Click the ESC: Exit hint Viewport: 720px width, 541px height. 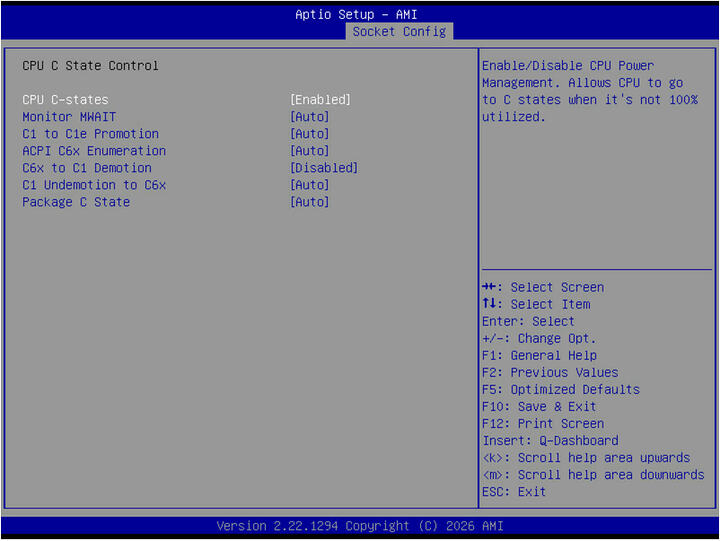click(514, 491)
